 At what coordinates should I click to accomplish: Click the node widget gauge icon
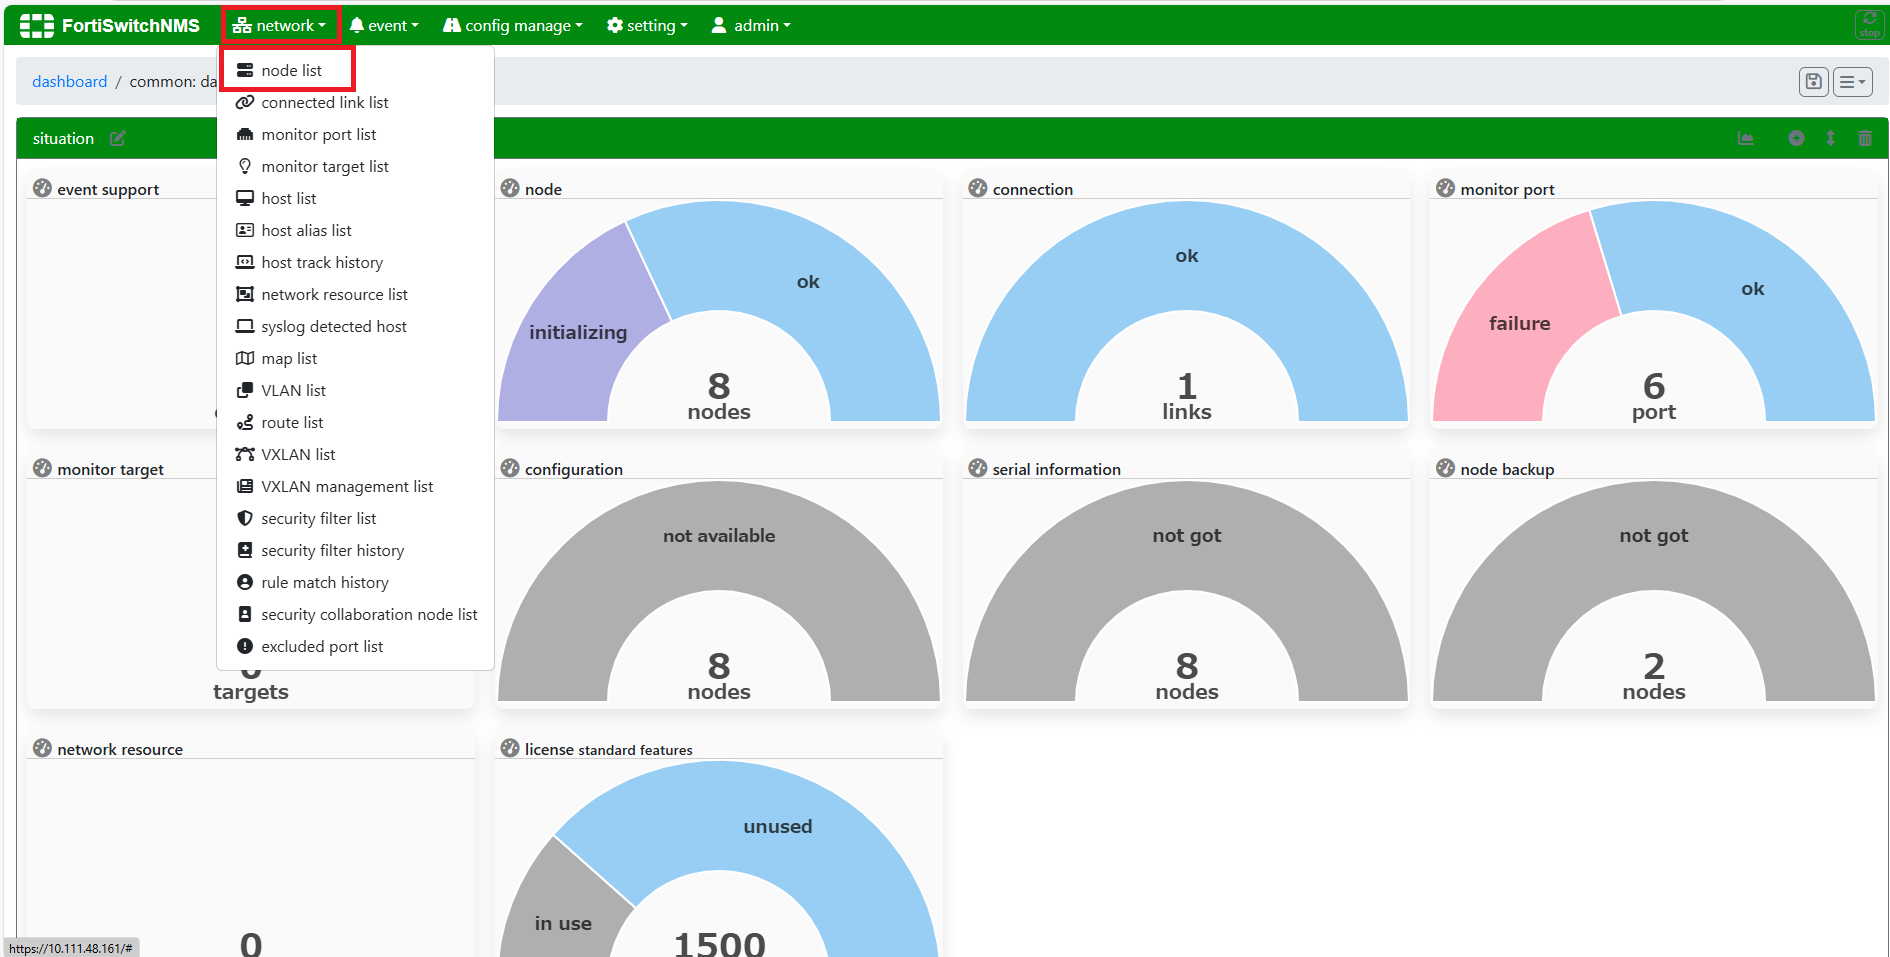click(510, 188)
